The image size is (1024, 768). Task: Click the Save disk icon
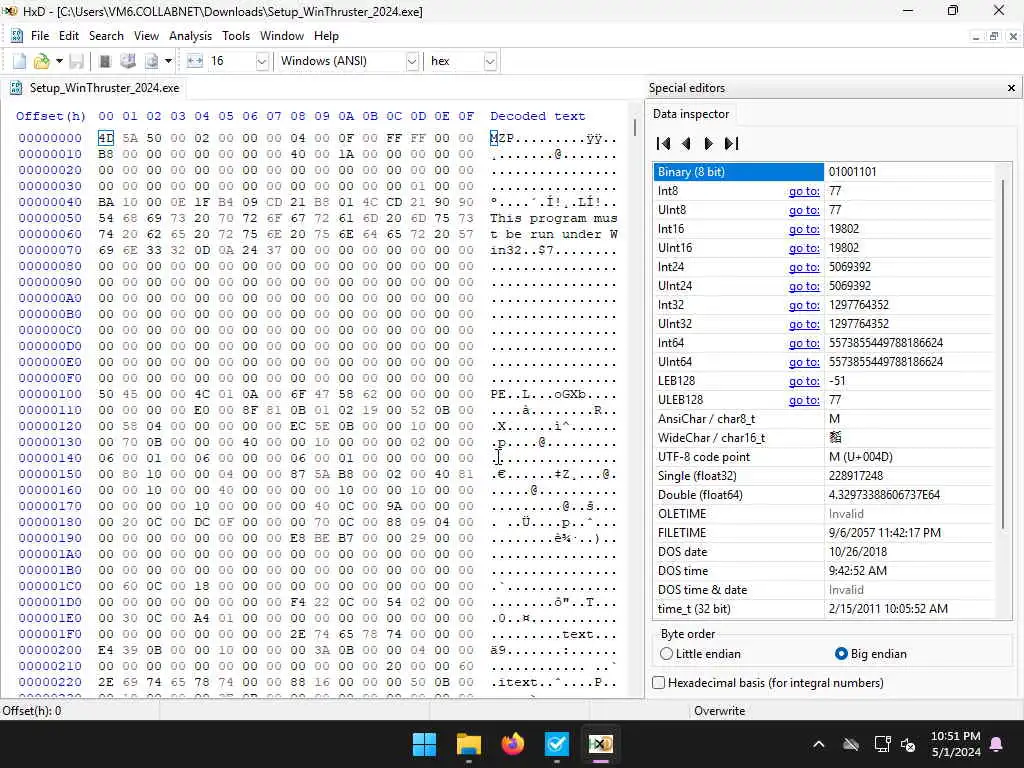point(76,61)
